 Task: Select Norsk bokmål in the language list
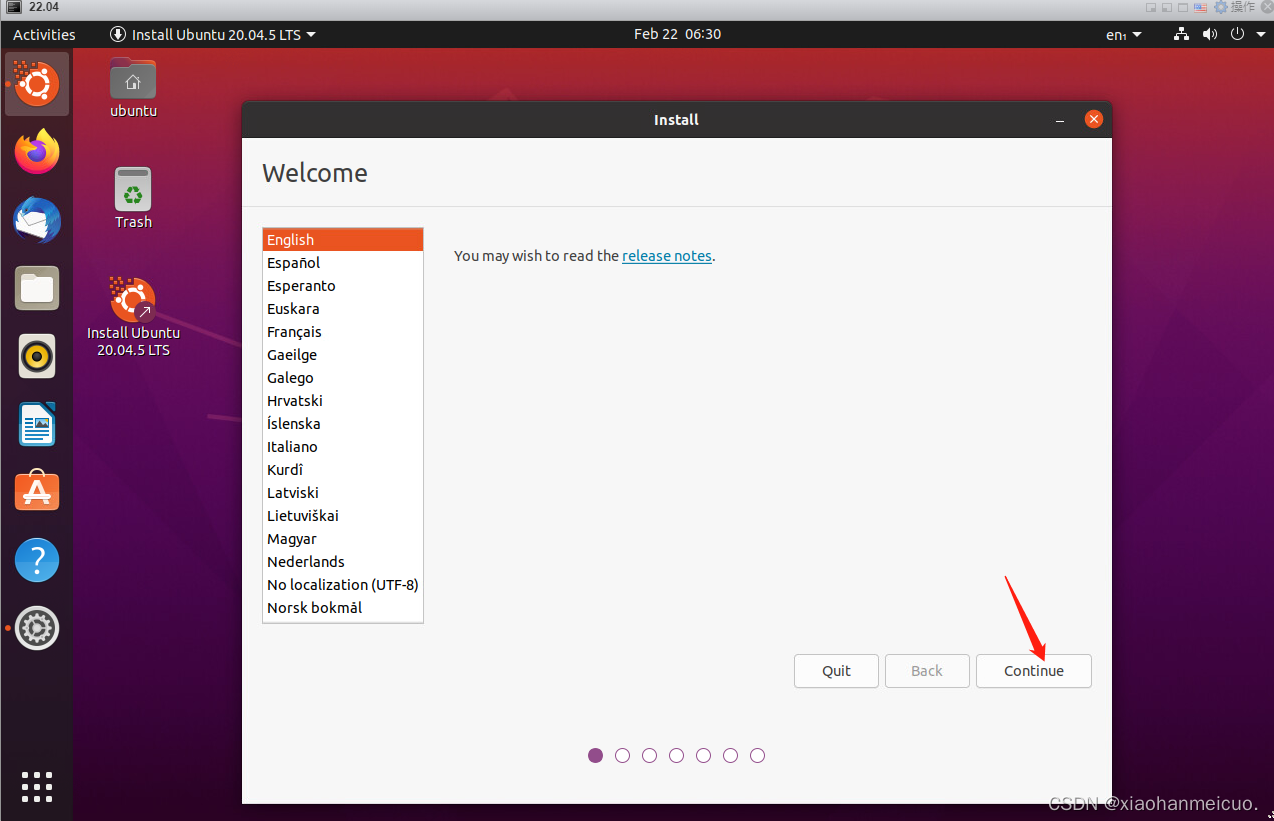(343, 608)
